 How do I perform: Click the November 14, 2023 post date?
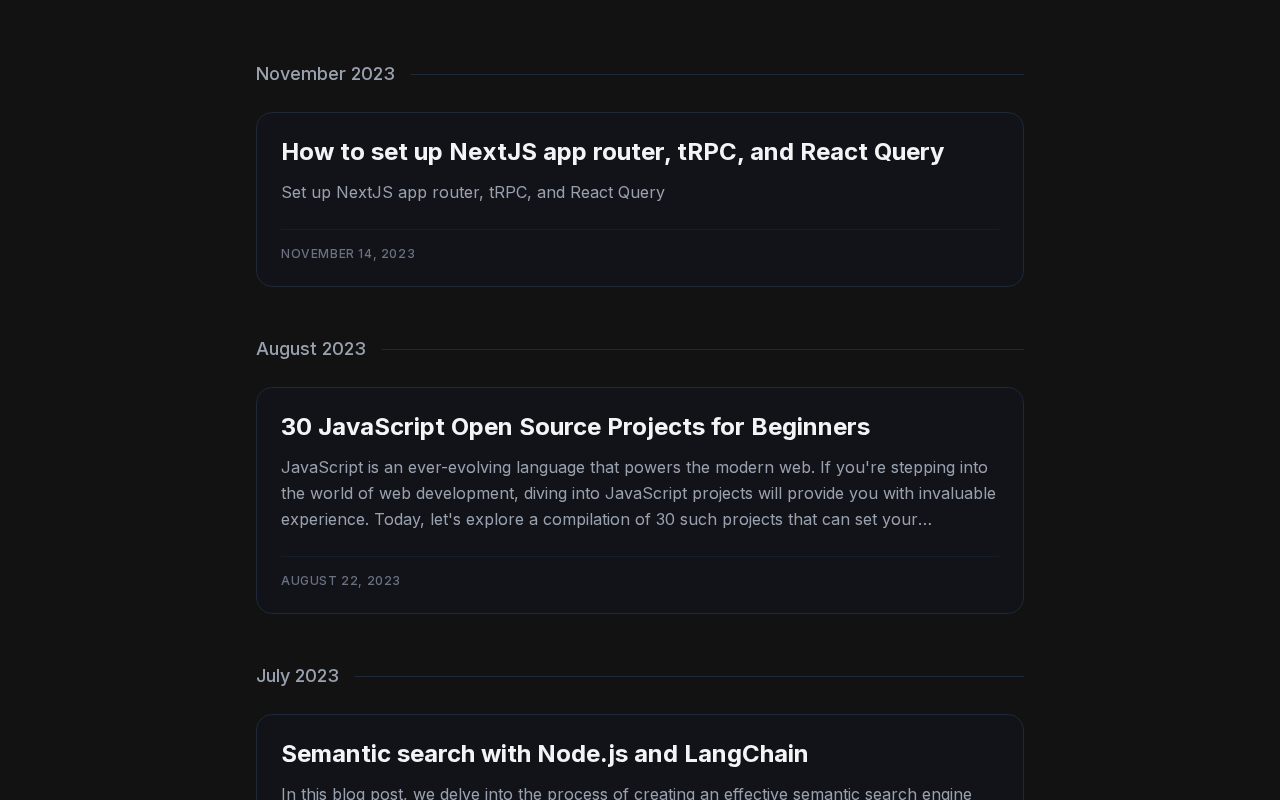(348, 254)
